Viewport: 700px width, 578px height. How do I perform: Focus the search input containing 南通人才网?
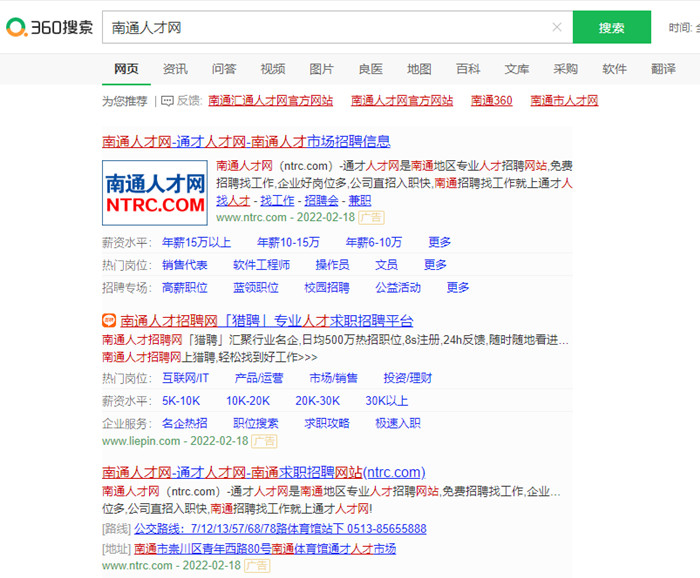[337, 27]
